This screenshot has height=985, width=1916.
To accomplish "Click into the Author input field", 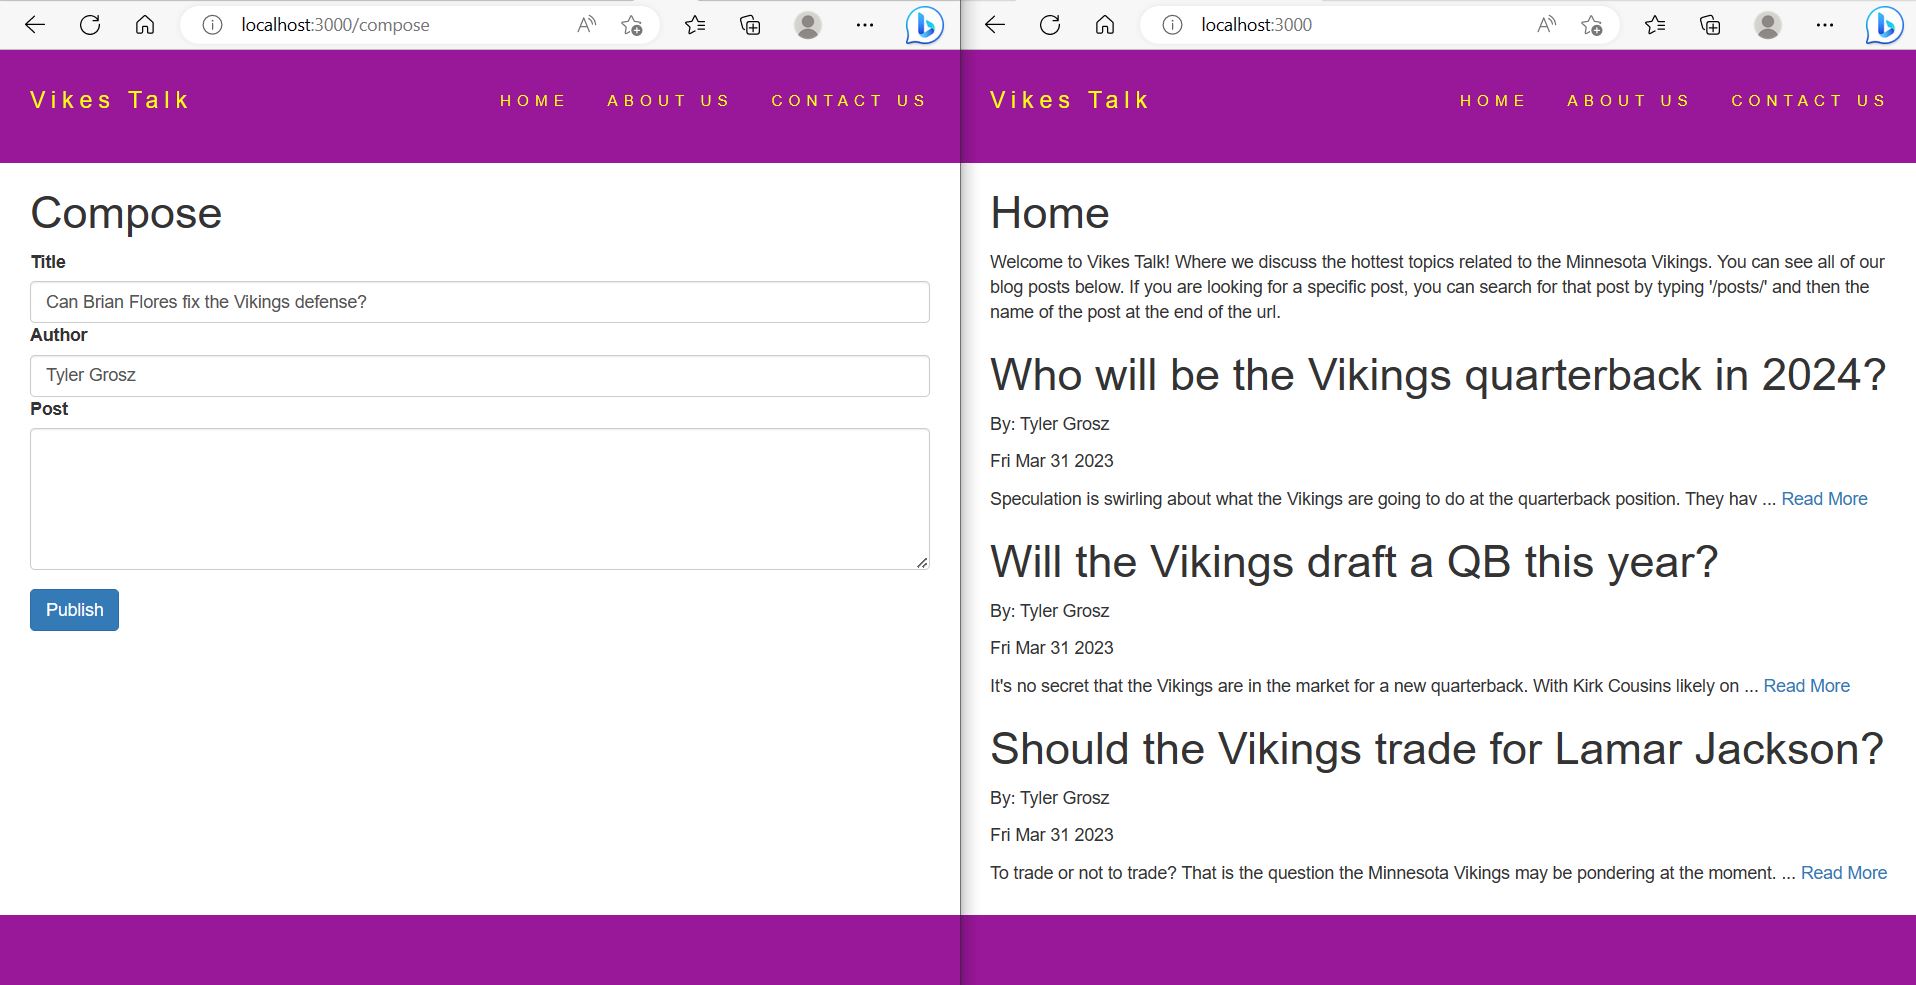I will click(479, 376).
